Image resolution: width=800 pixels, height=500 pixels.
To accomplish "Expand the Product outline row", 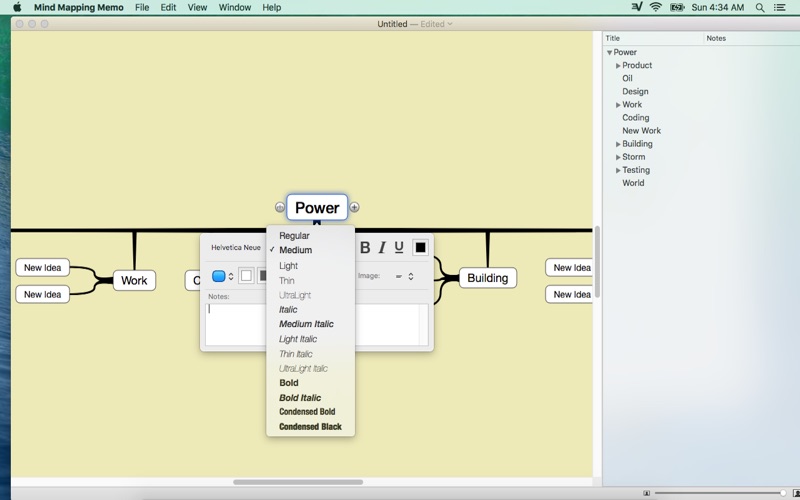I will point(618,66).
